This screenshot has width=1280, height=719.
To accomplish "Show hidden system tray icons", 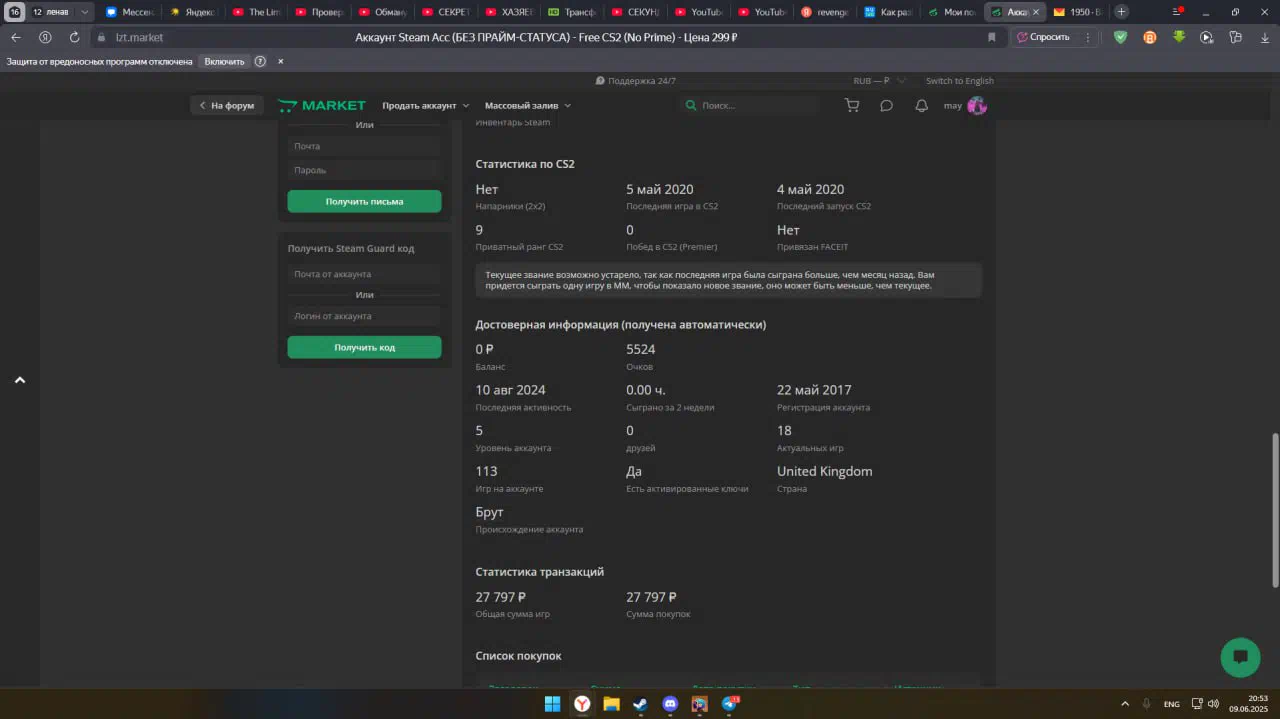I will 1124,704.
